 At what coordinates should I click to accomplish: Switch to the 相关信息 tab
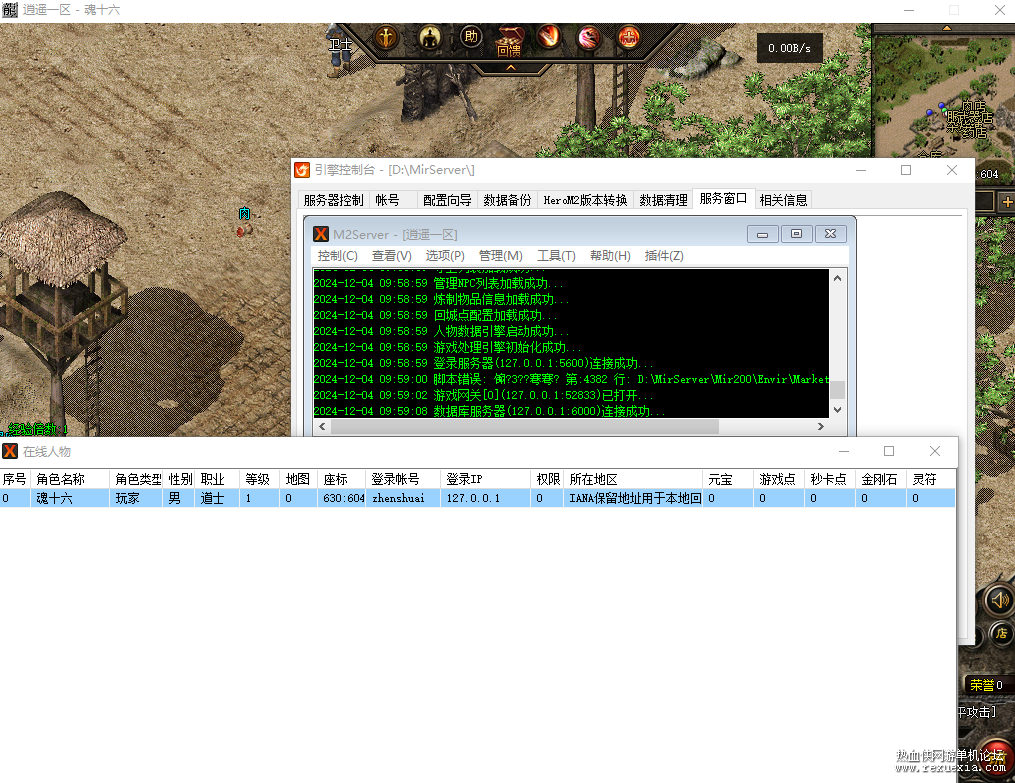point(783,200)
